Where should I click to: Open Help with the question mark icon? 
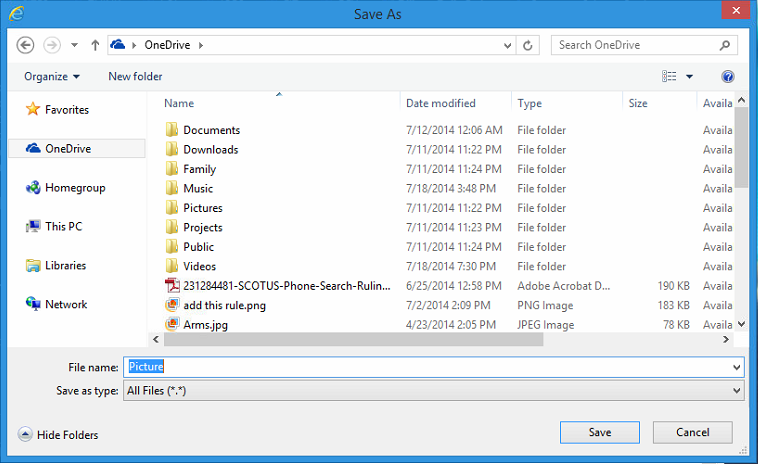pyautogui.click(x=728, y=76)
